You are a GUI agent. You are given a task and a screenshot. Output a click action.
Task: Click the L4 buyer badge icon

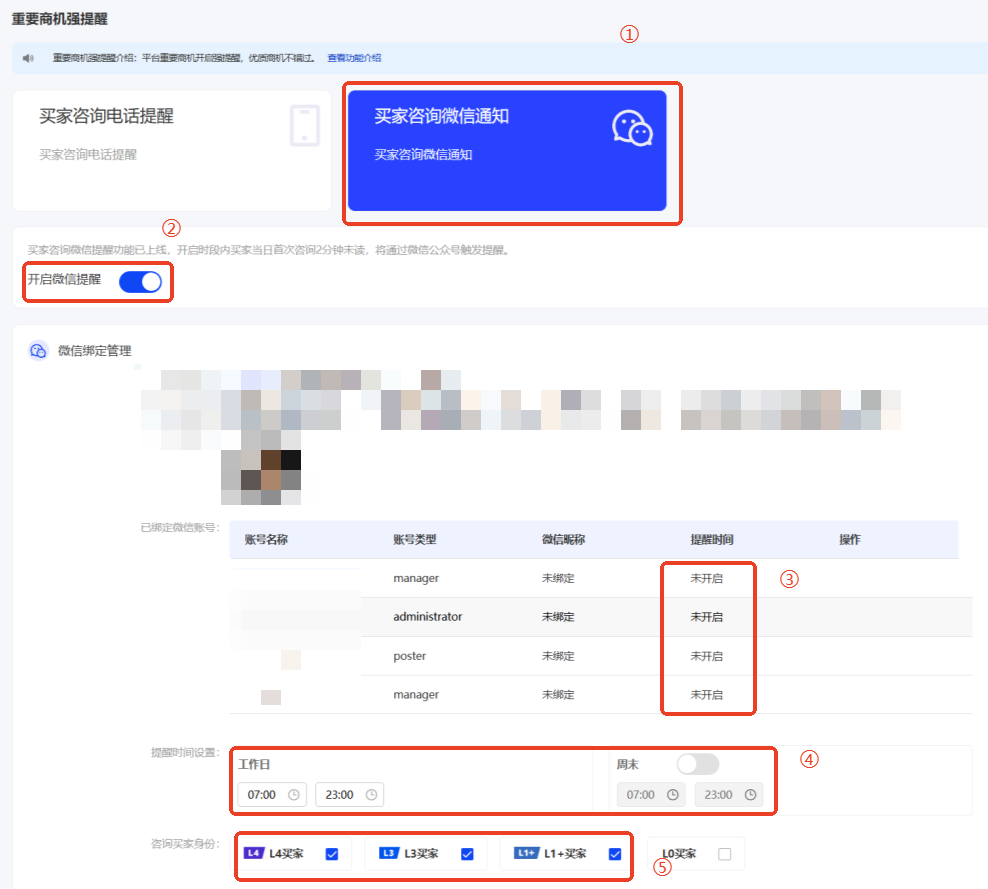point(254,853)
